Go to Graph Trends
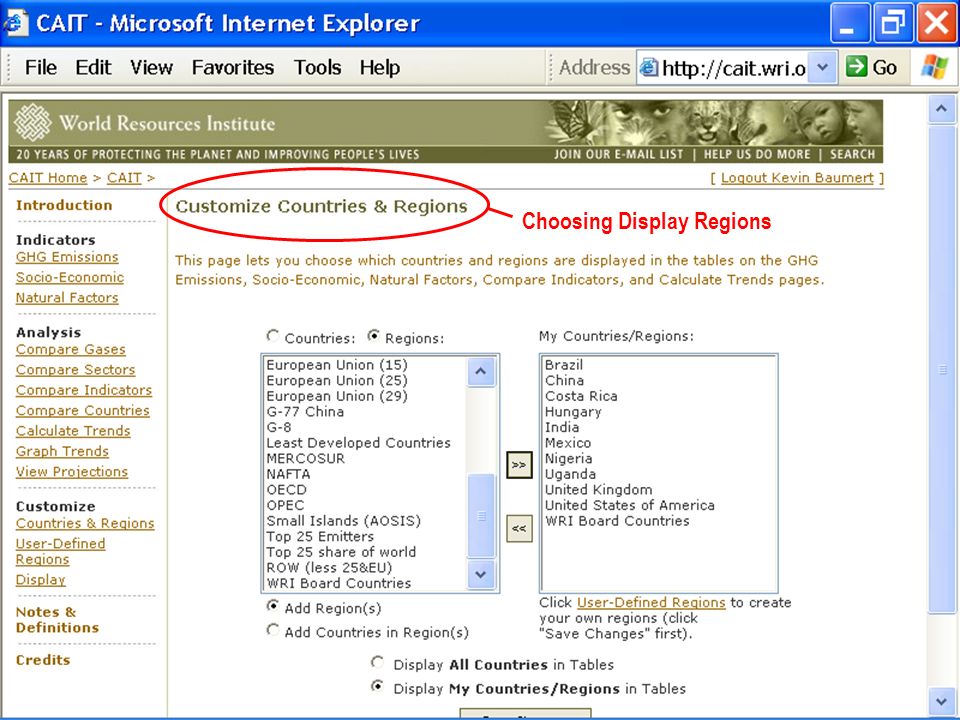 coord(62,451)
